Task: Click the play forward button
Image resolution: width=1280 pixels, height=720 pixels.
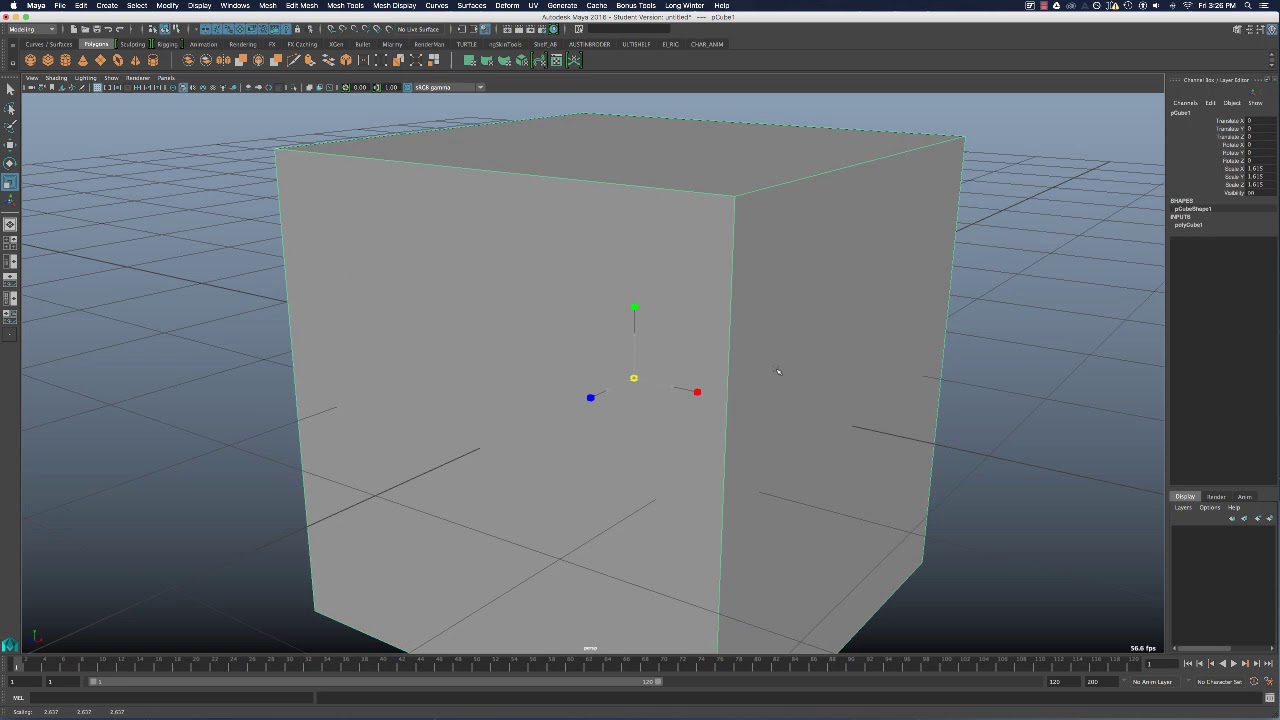Action: [x=1233, y=664]
